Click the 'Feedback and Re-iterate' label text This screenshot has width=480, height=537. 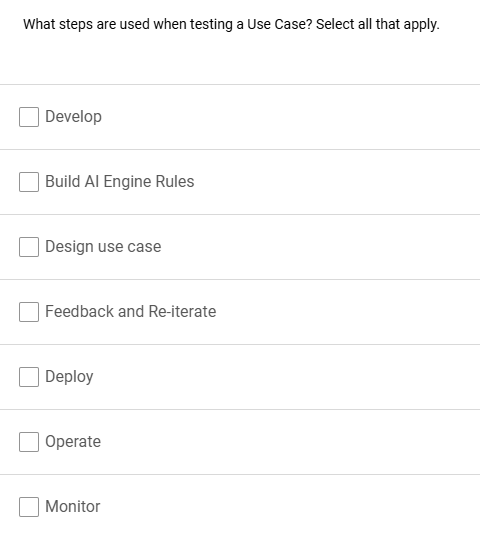(x=130, y=312)
